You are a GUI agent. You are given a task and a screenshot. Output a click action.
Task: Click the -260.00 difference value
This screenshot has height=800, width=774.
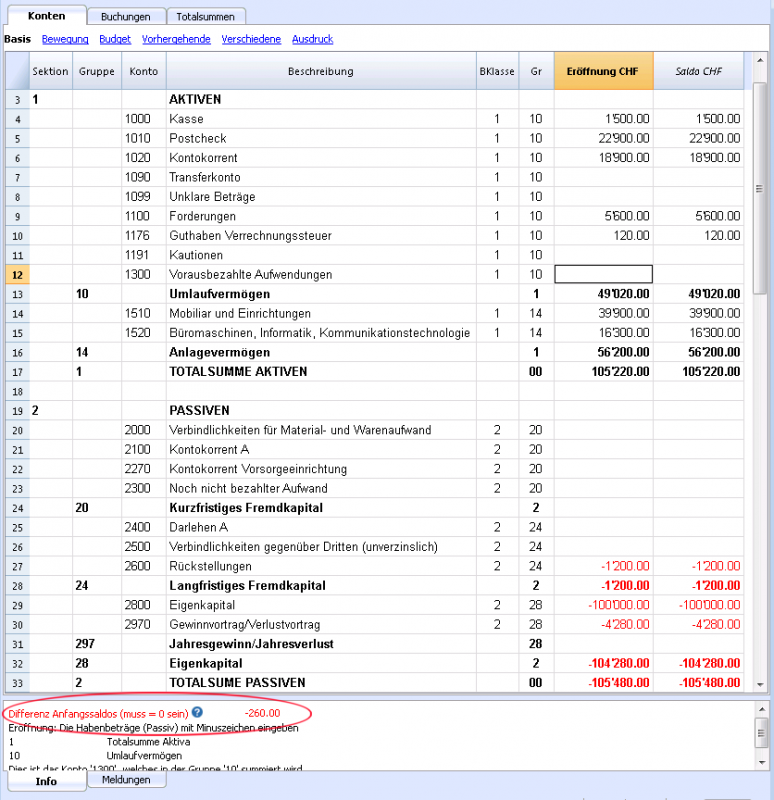[262, 713]
